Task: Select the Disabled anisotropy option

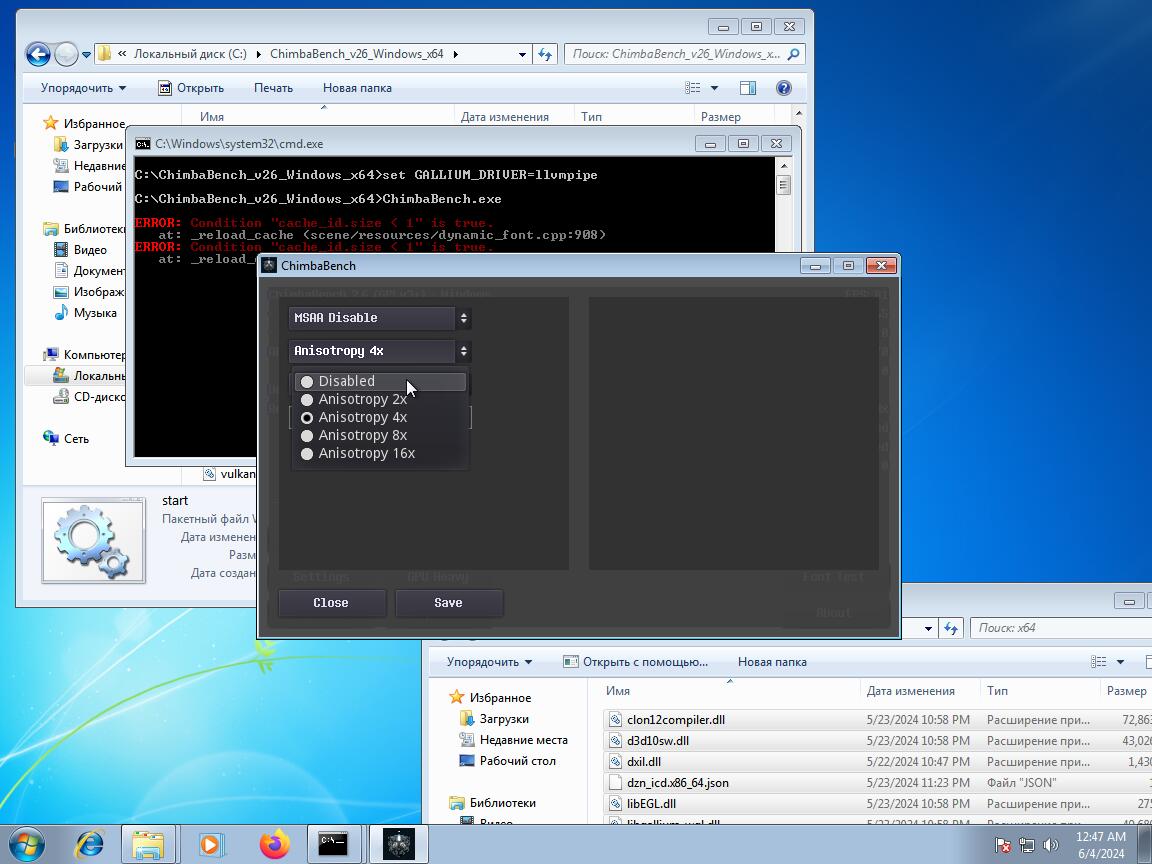Action: [x=346, y=381]
